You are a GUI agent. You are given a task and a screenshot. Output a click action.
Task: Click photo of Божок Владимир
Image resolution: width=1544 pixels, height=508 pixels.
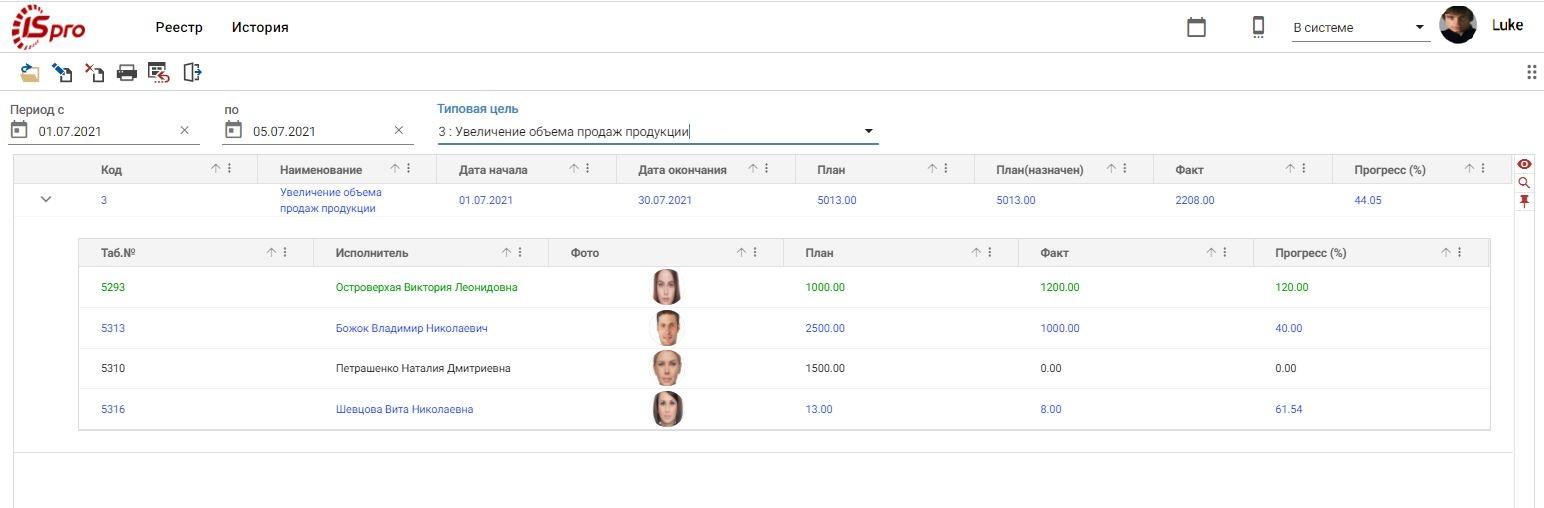[x=667, y=328]
